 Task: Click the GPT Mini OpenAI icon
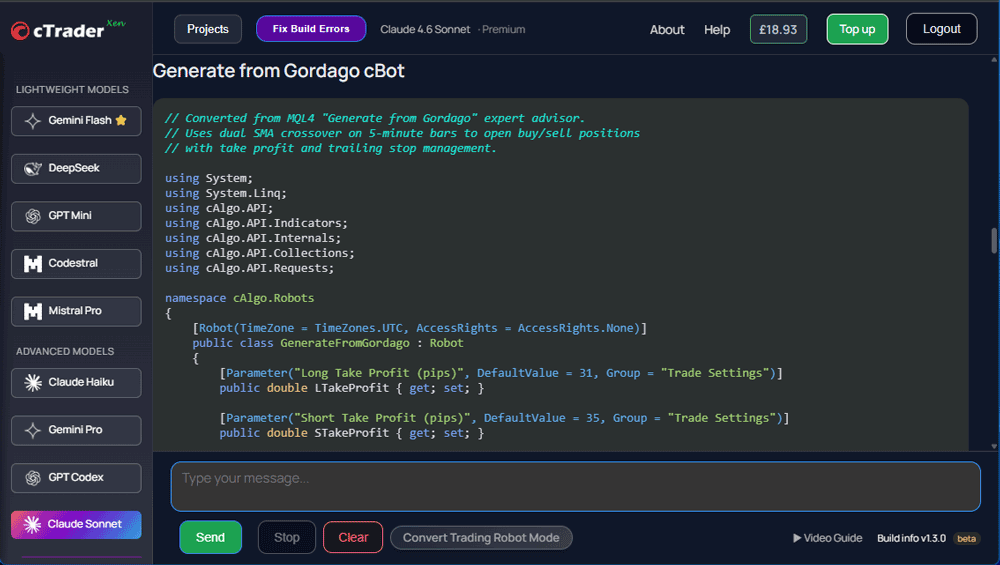tap(33, 216)
